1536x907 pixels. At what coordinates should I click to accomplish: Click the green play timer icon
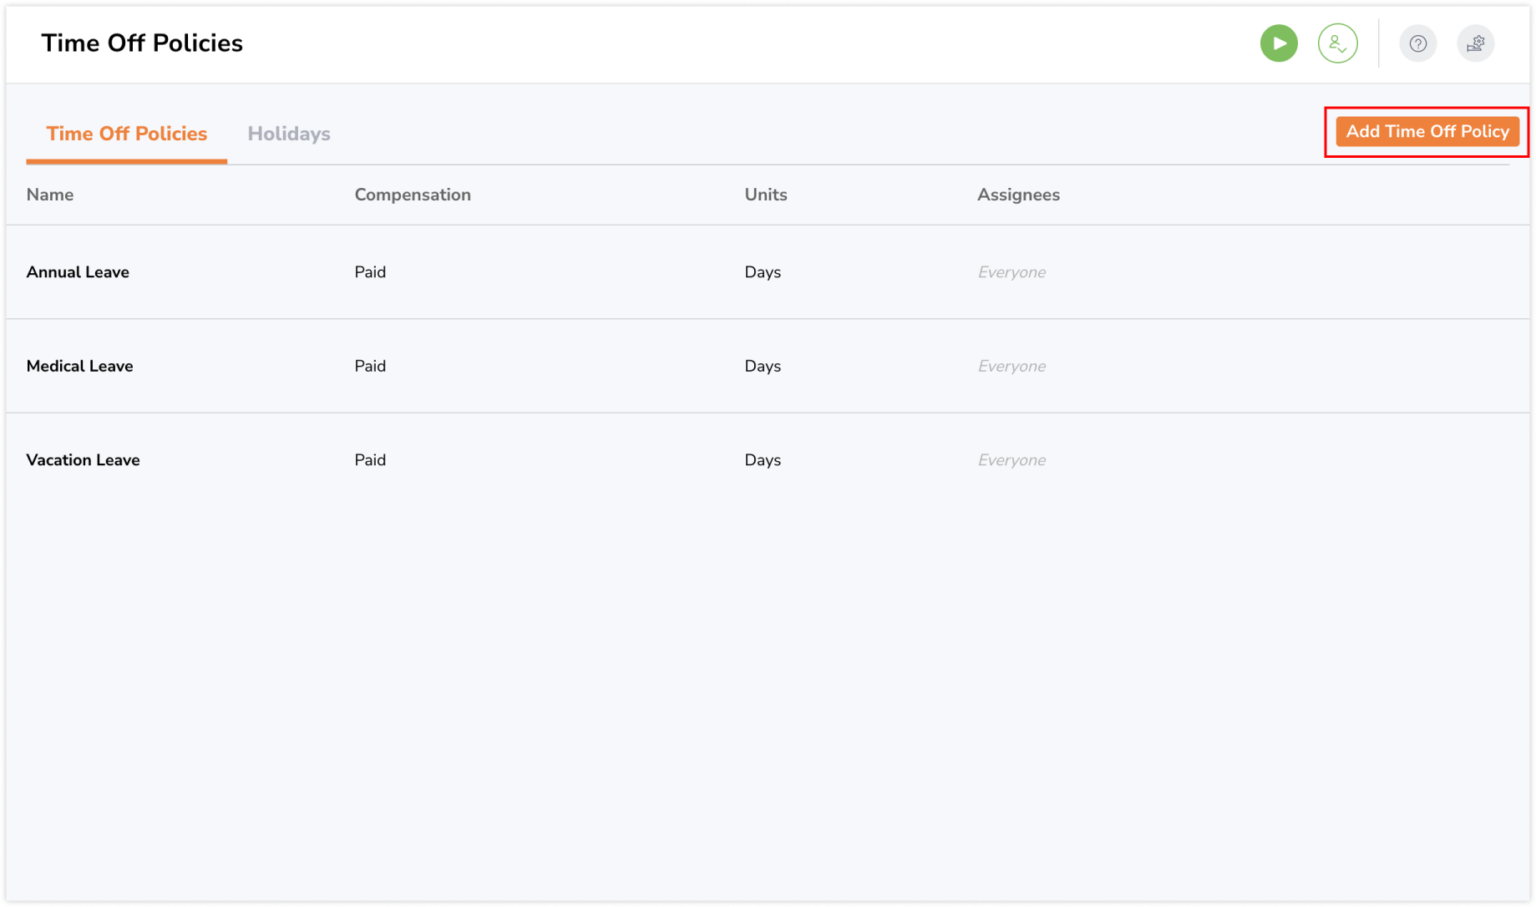click(x=1278, y=43)
